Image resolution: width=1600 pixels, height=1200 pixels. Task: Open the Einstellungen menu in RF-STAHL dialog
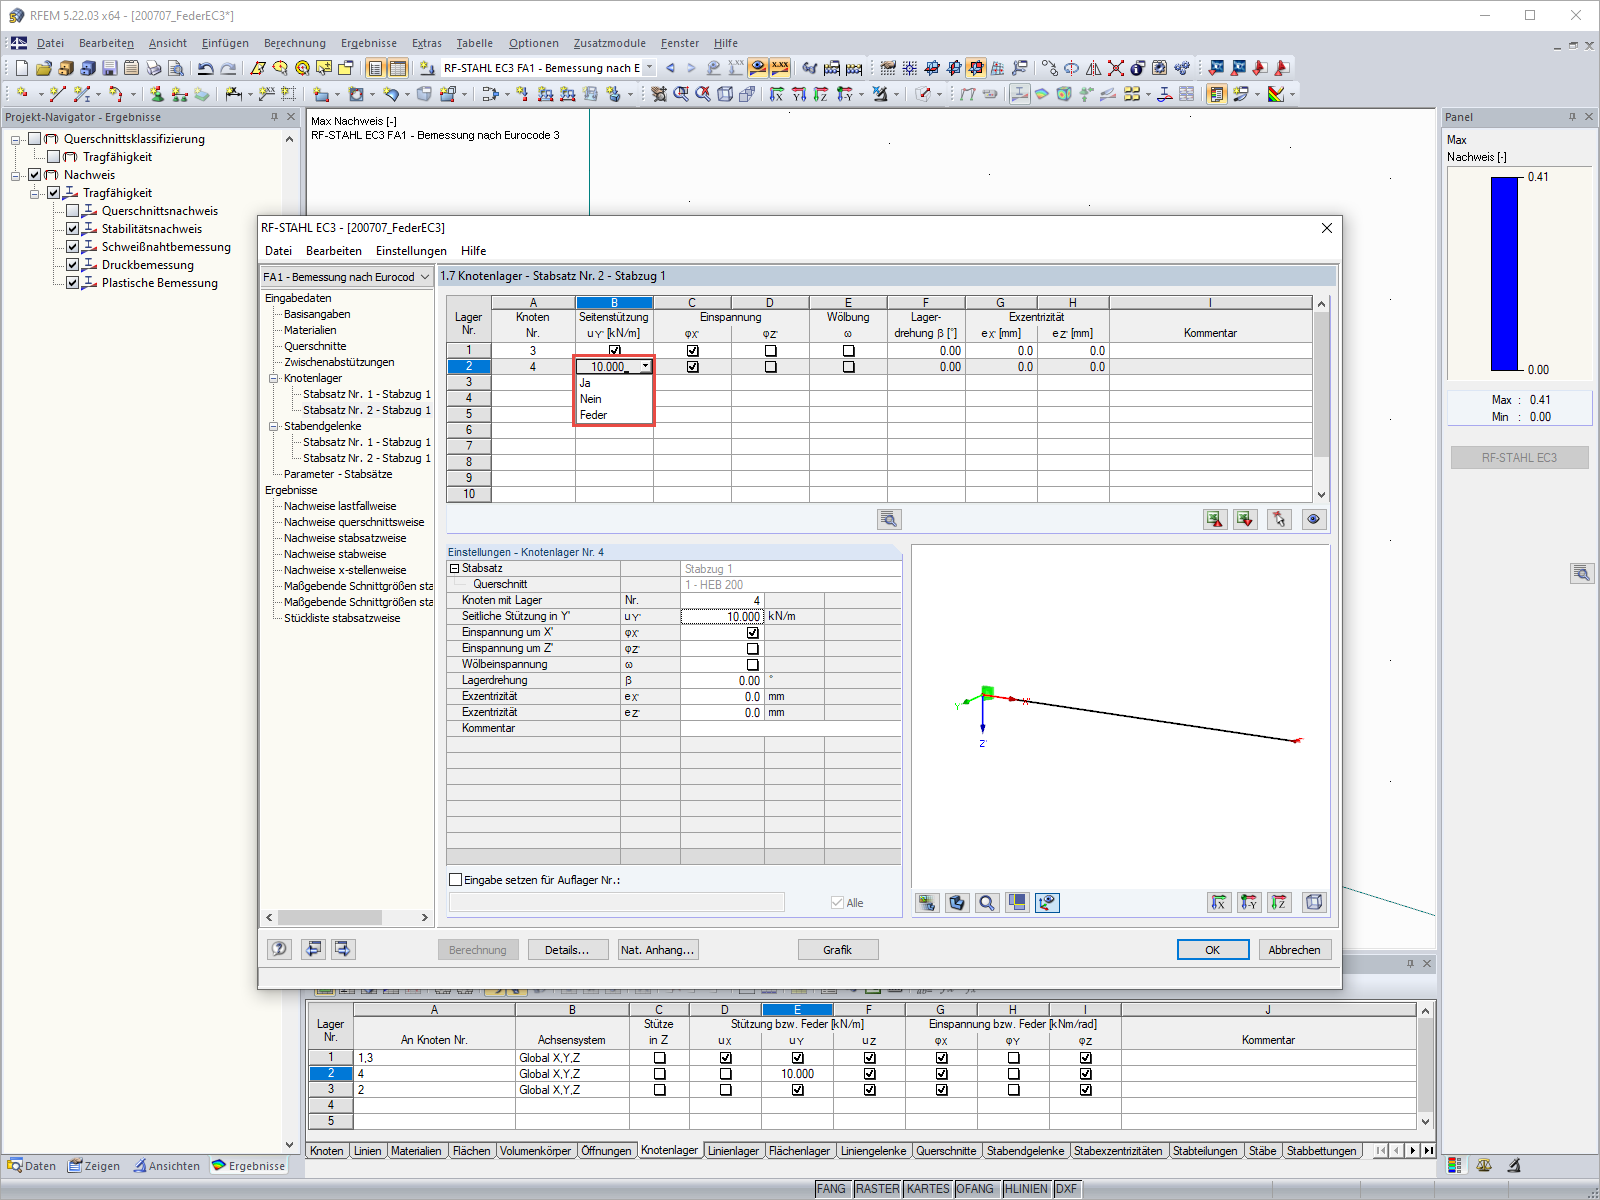click(411, 251)
